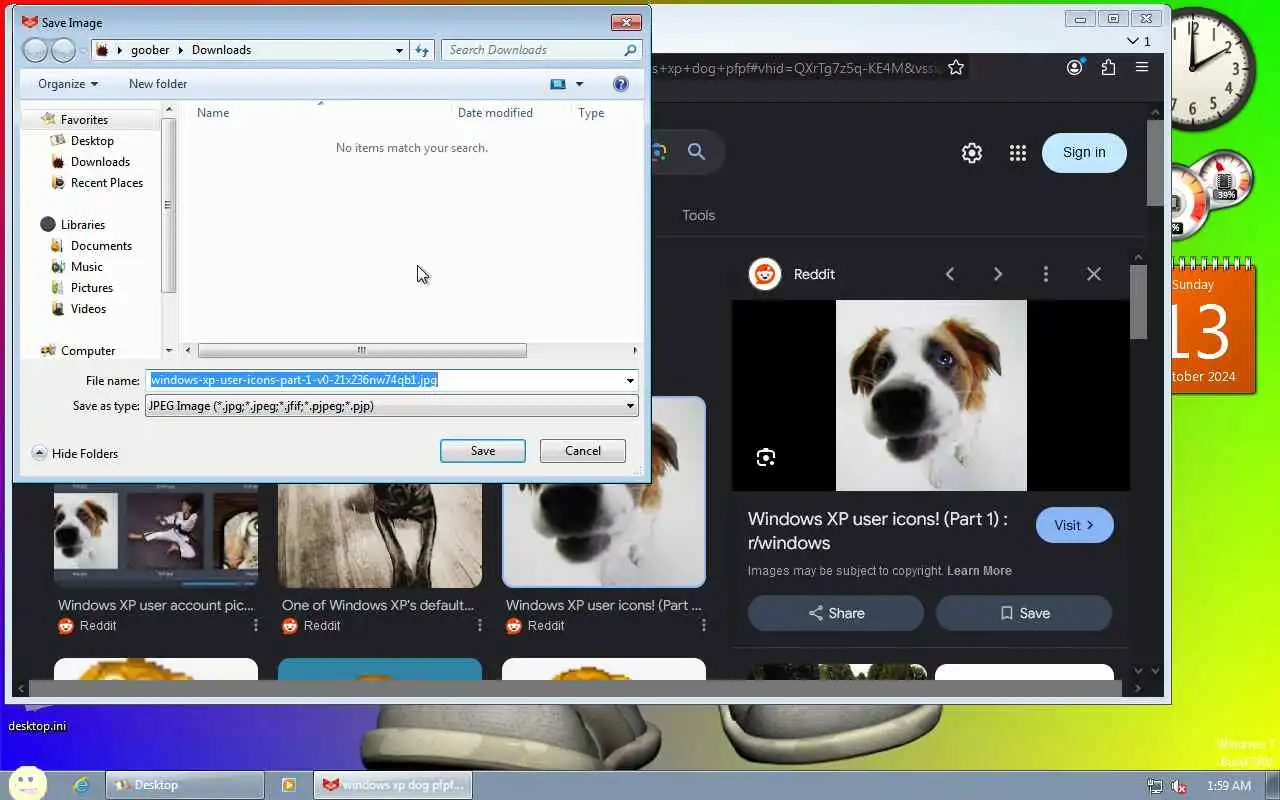Open more options in preview panel
Viewport: 1280px width, 800px height.
(1046, 274)
